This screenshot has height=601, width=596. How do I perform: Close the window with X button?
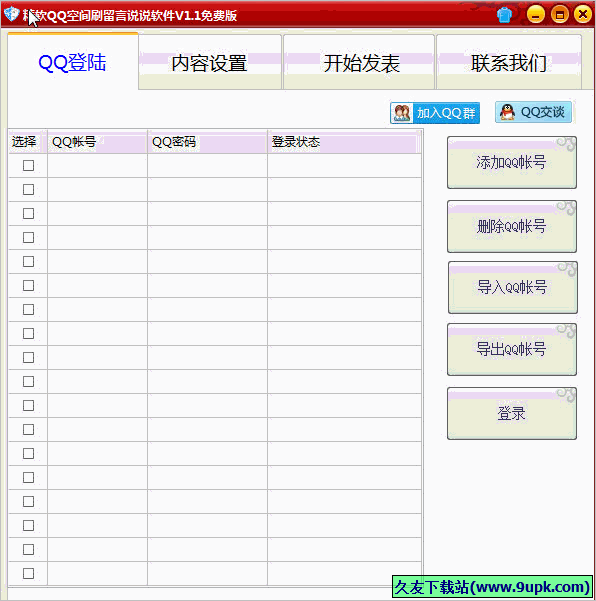[583, 15]
